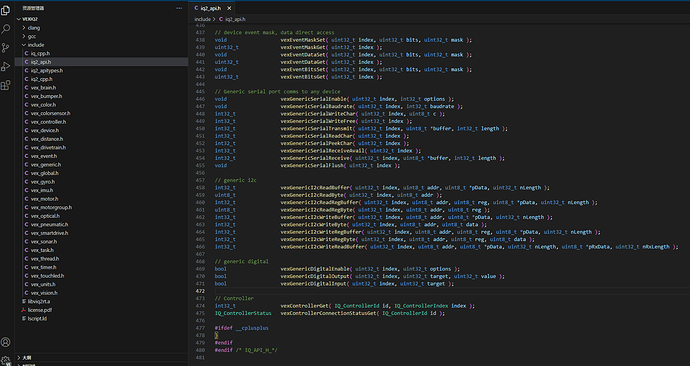This screenshot has width=690, height=366.
Task: Expand the clang folder
Action: 24,28
